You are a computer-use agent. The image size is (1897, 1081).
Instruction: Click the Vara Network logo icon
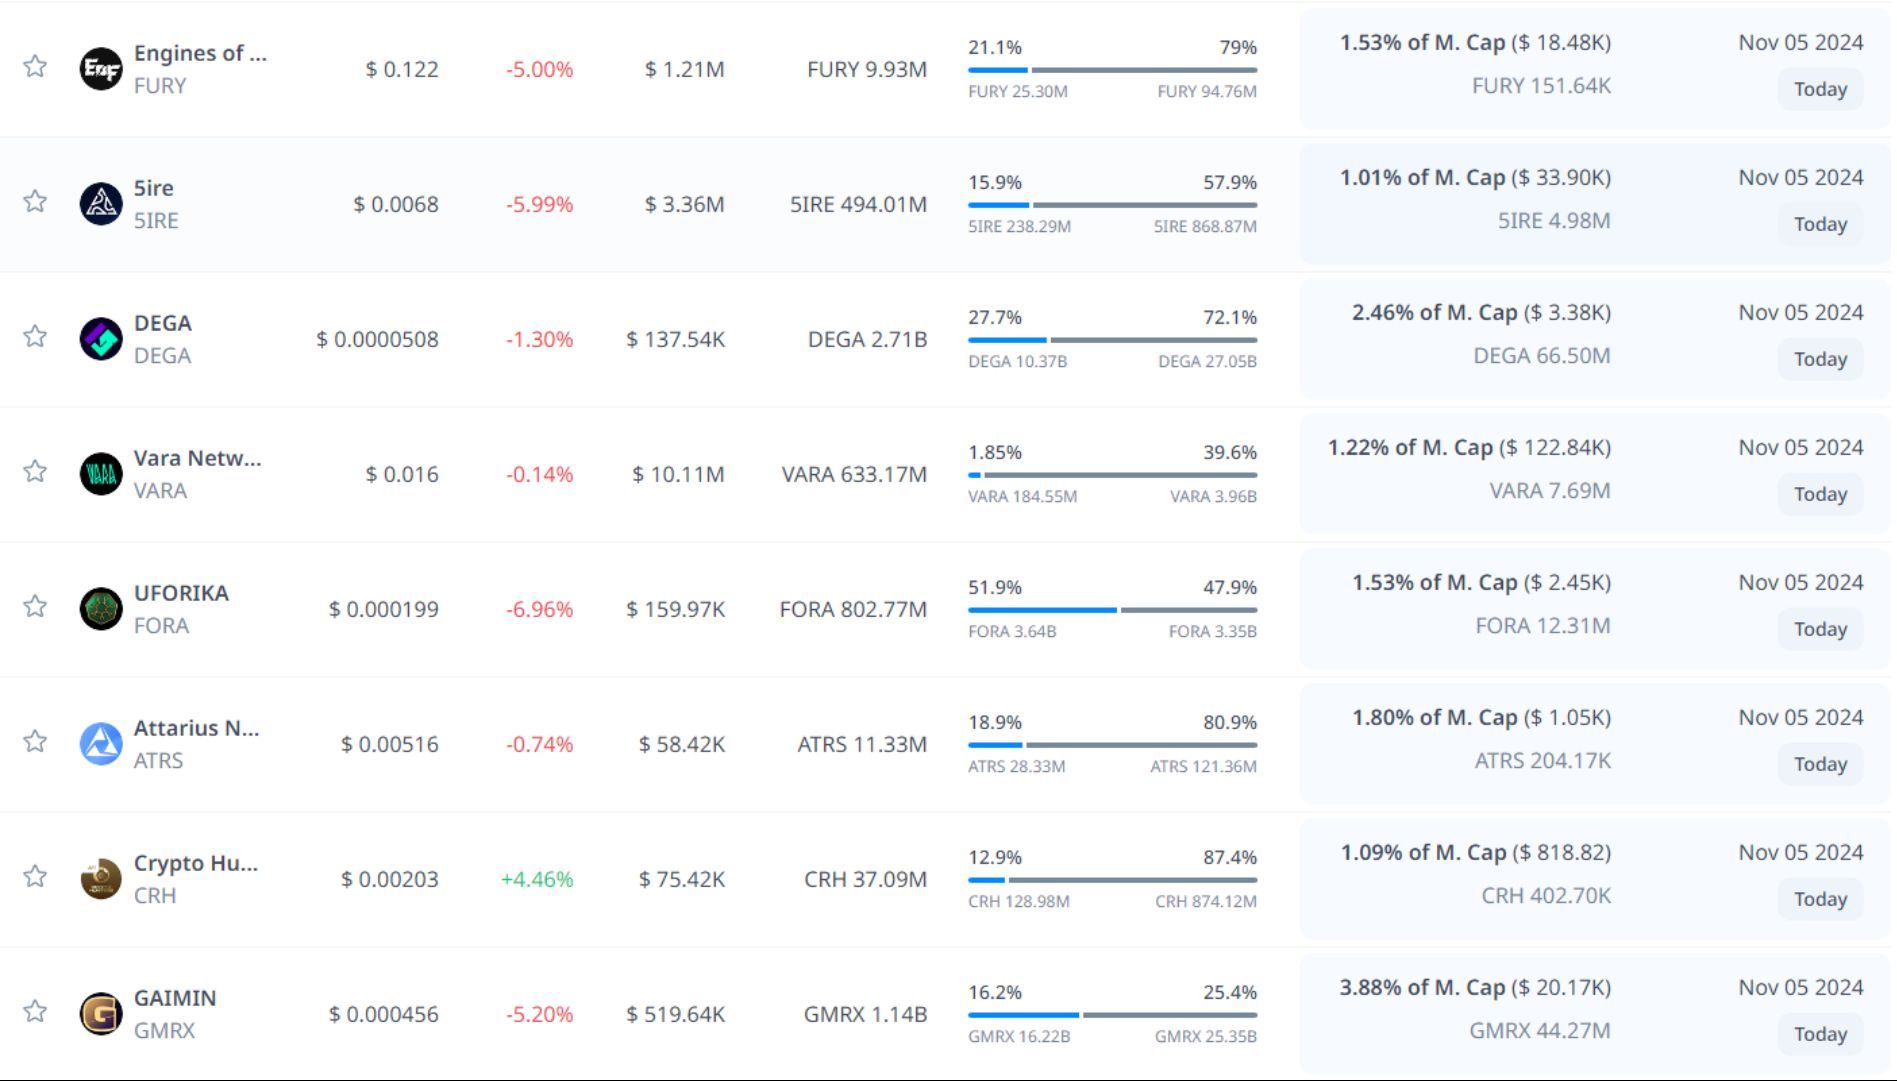coord(101,474)
